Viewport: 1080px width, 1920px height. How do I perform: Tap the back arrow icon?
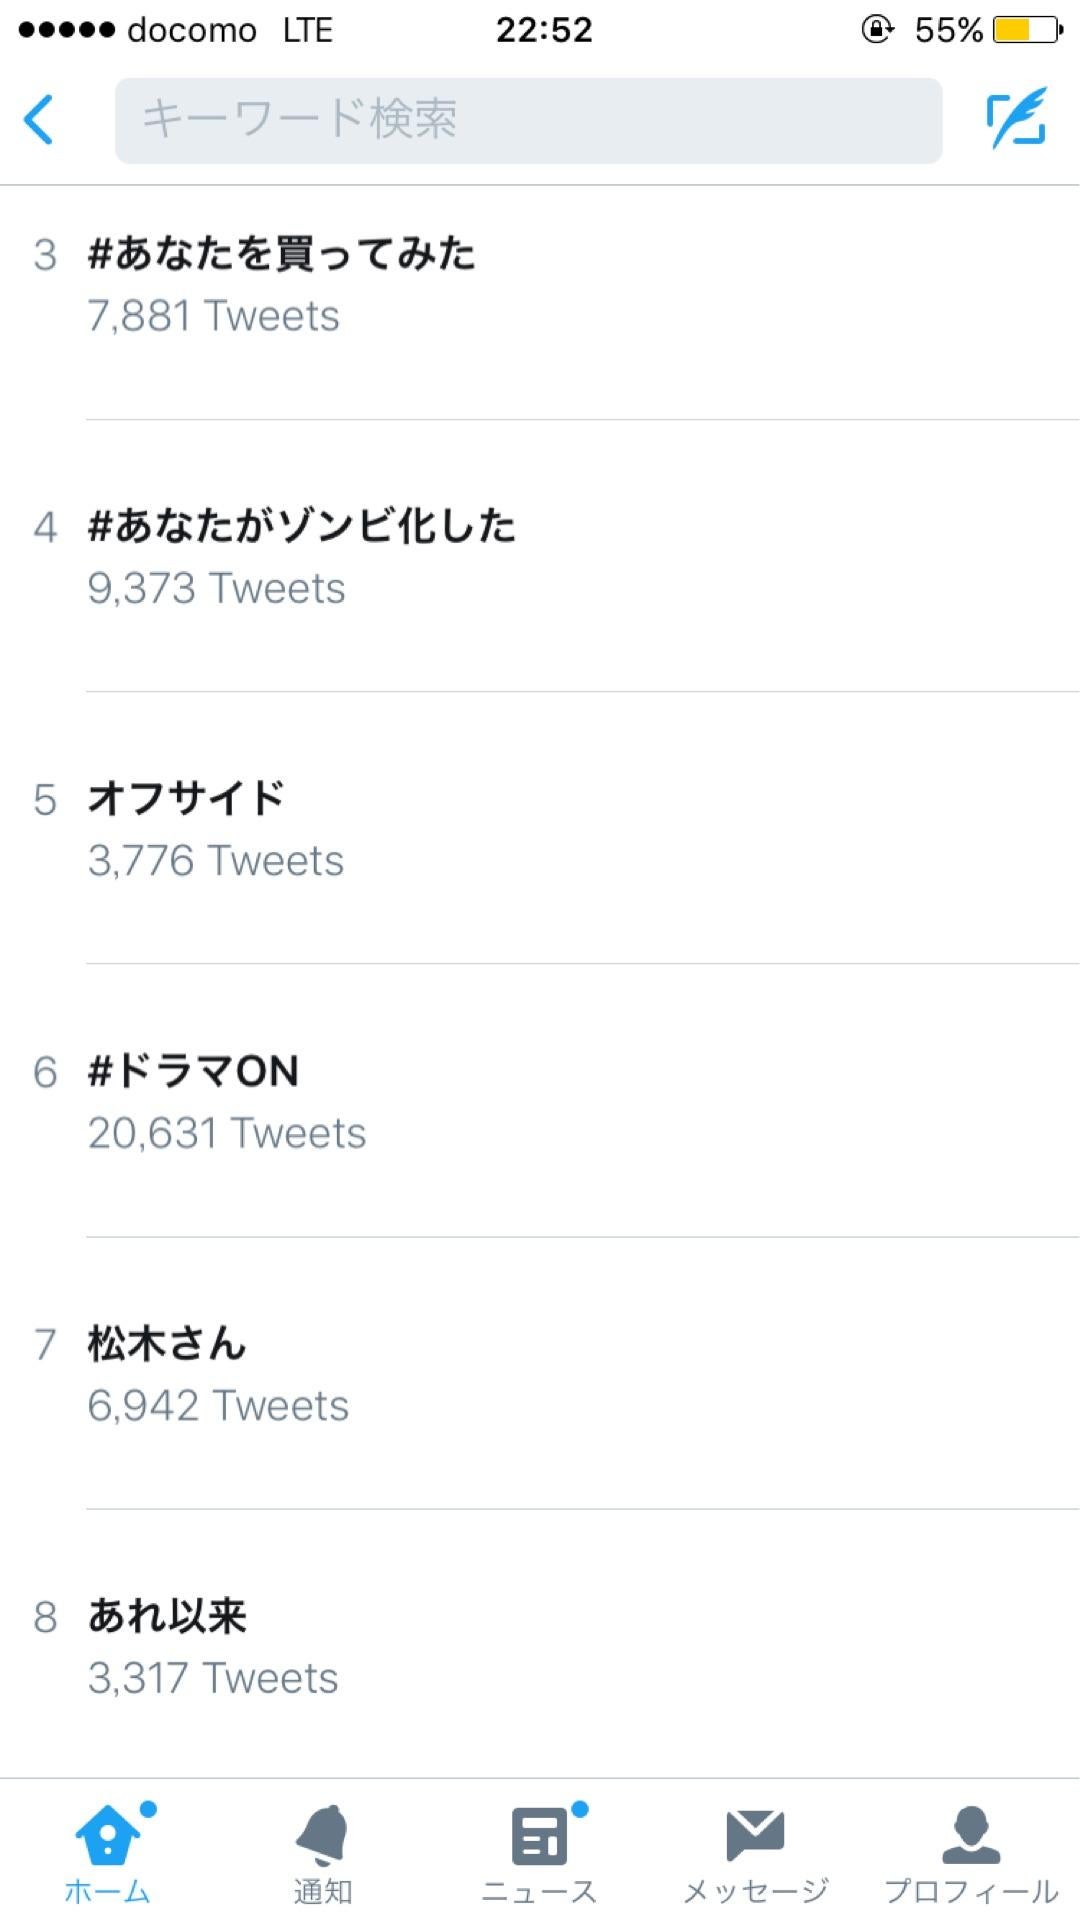click(39, 120)
